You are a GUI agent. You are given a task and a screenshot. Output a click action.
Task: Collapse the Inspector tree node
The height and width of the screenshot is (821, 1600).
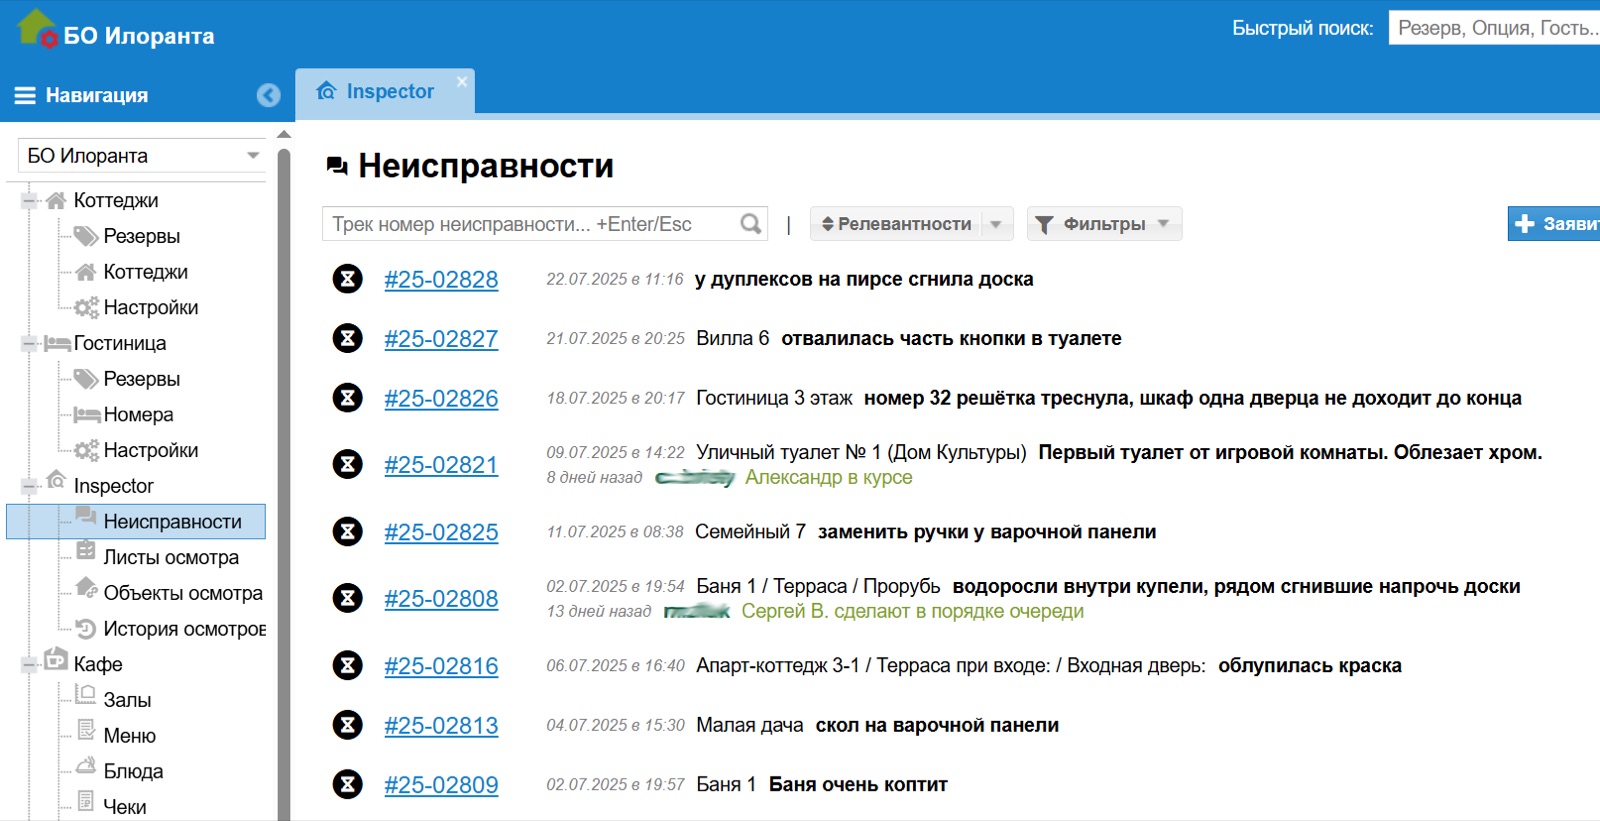pyautogui.click(x=29, y=486)
